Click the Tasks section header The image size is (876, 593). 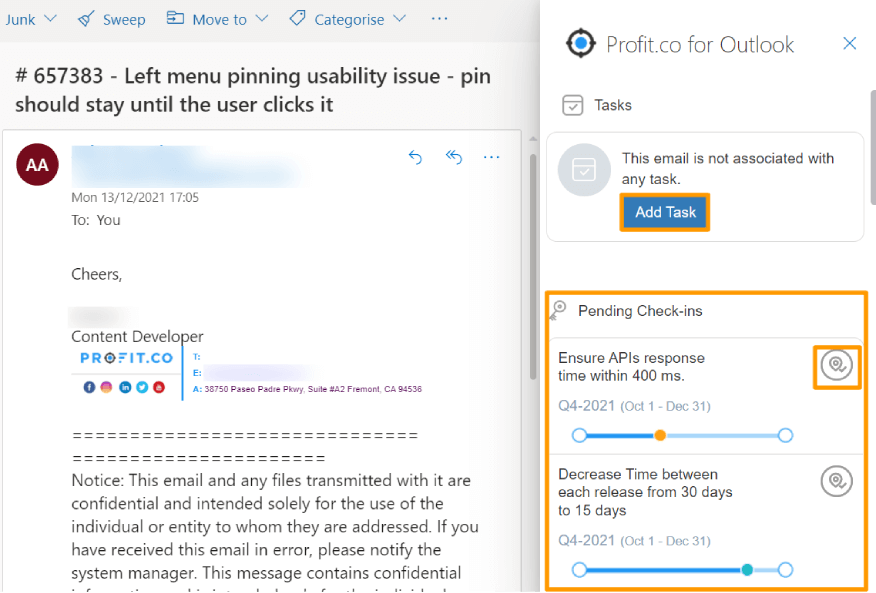pos(597,105)
